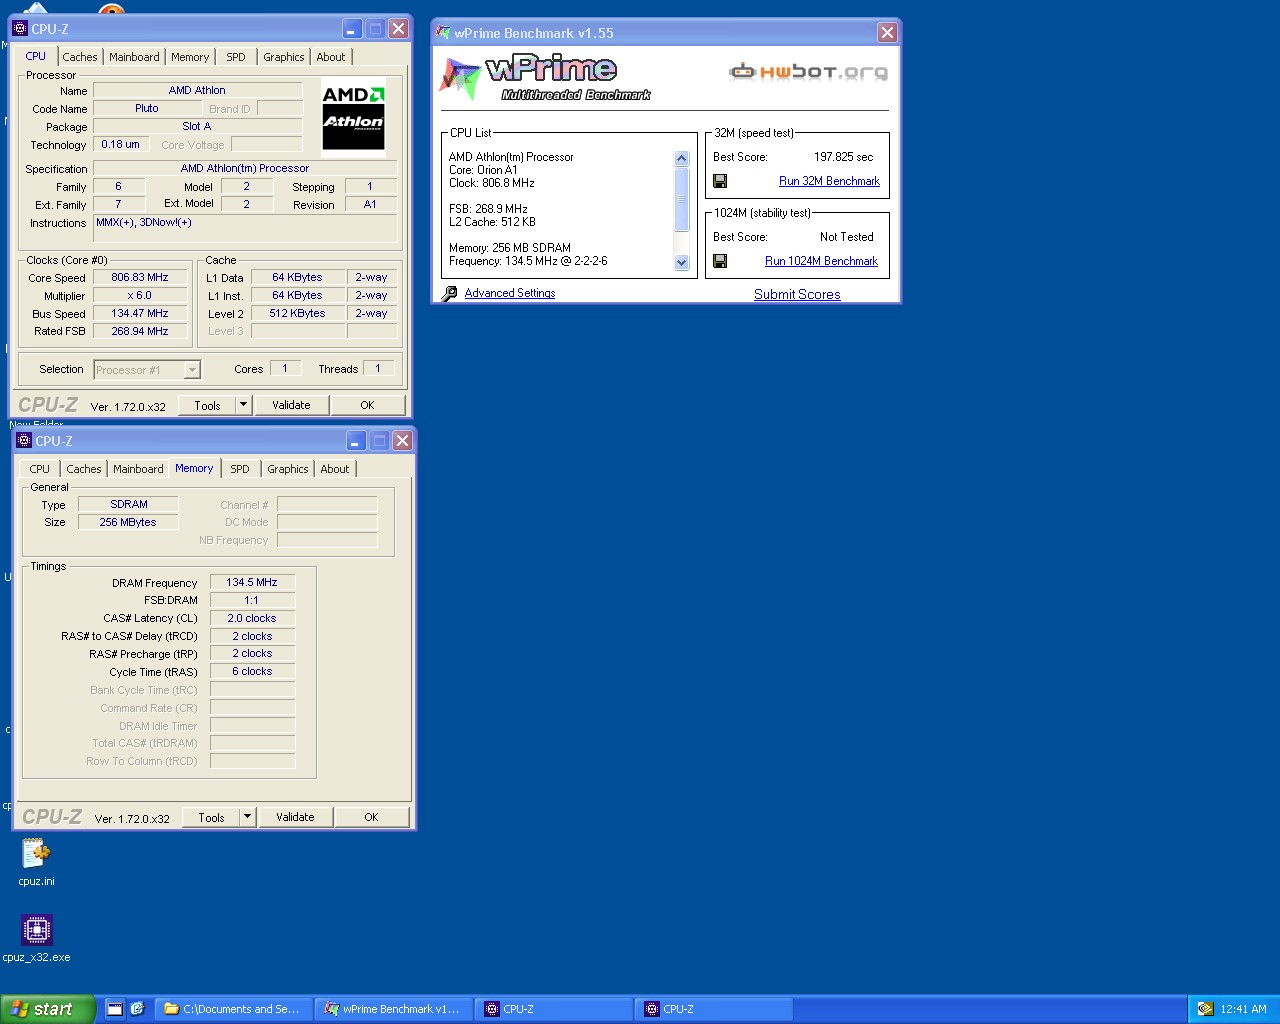Click OK button in top CPU-Z window

point(367,405)
